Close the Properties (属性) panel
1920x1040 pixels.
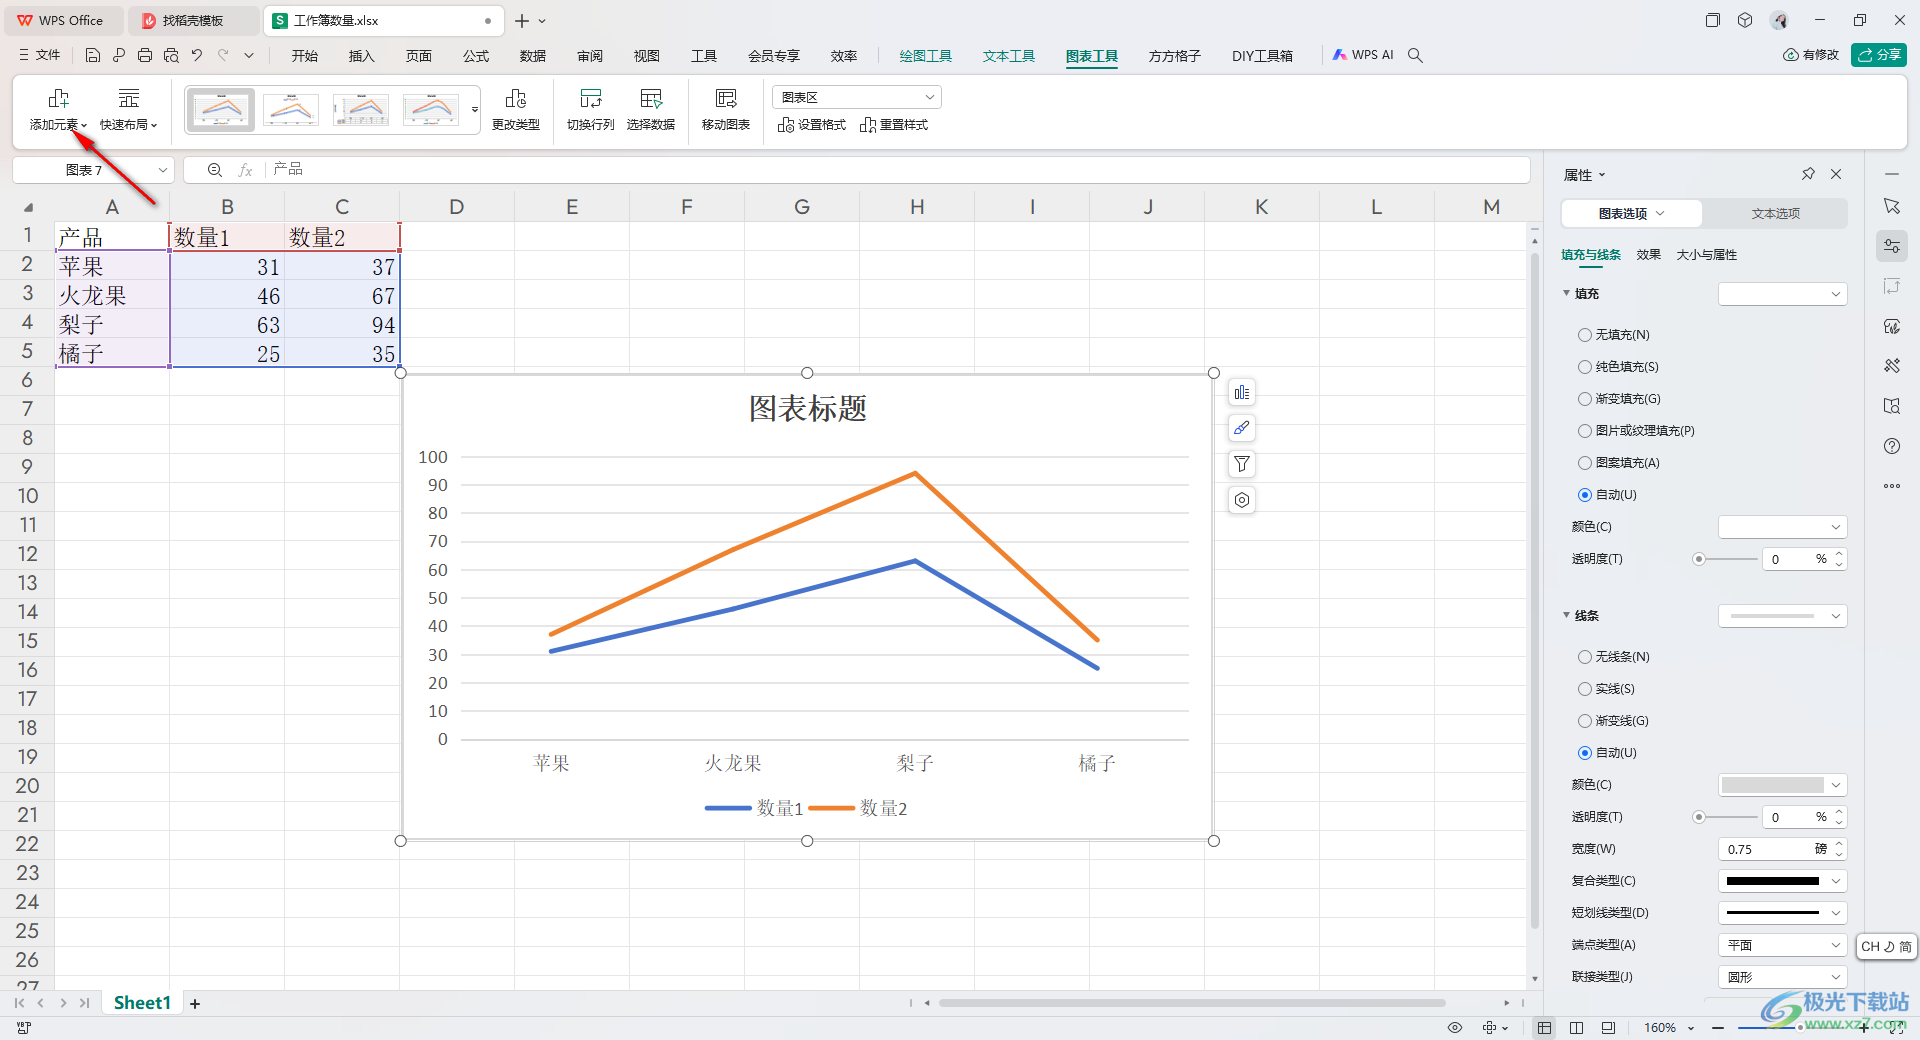1836,174
